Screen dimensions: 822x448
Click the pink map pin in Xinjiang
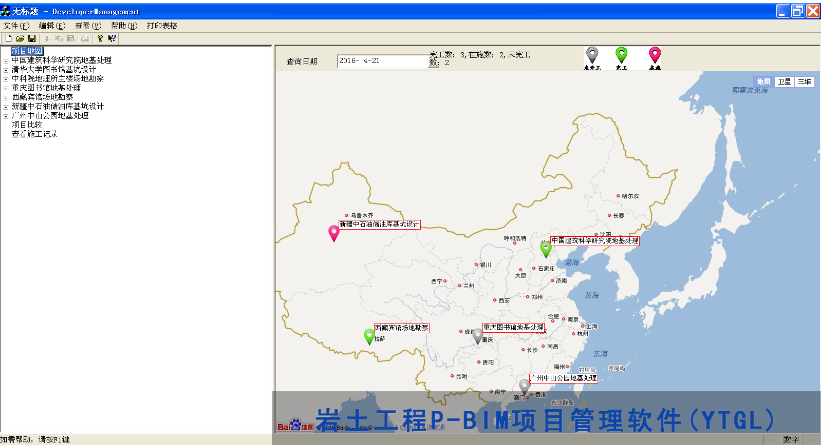tap(333, 233)
